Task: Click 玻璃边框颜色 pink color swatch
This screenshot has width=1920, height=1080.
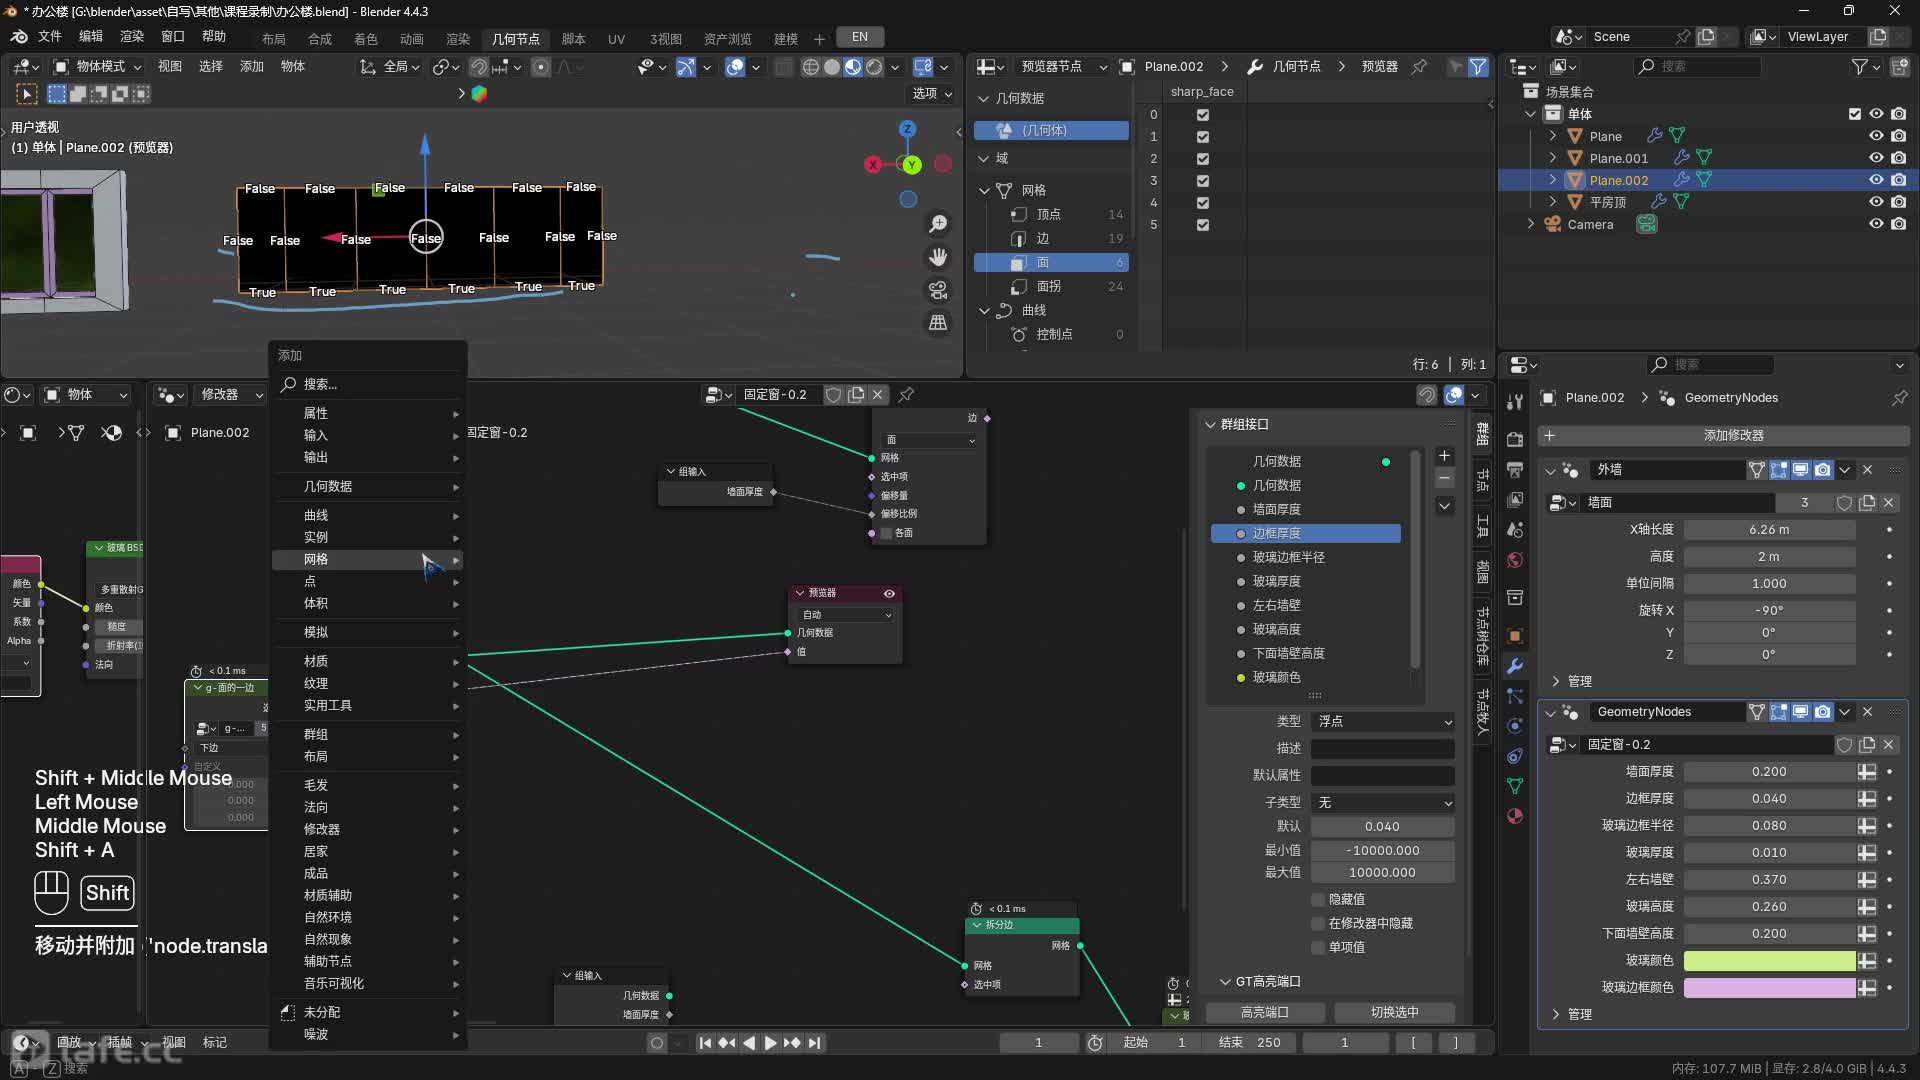Action: (x=1769, y=988)
